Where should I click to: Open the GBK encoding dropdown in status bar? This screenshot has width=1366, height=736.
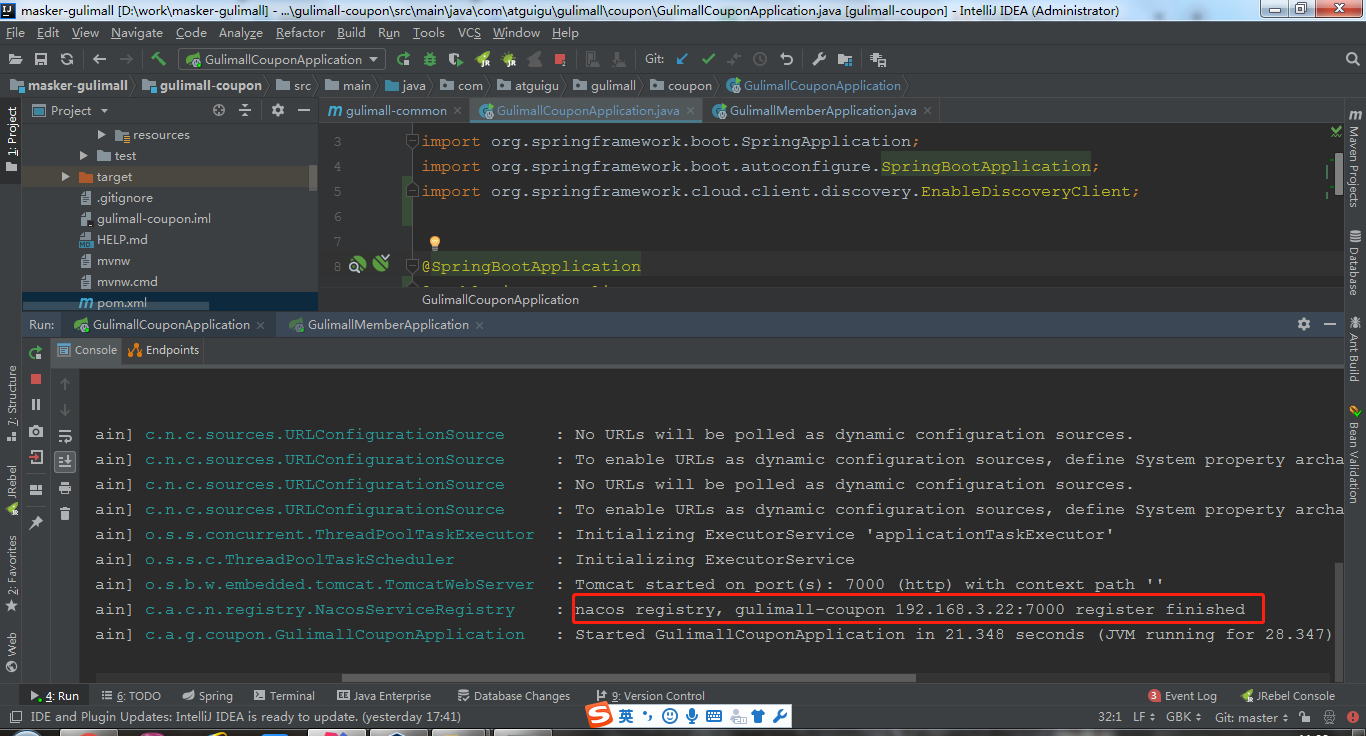coord(1185,717)
